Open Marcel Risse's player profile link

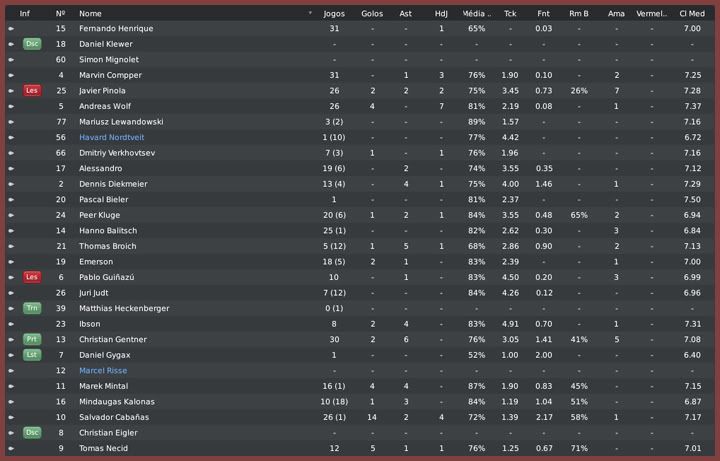tap(103, 370)
